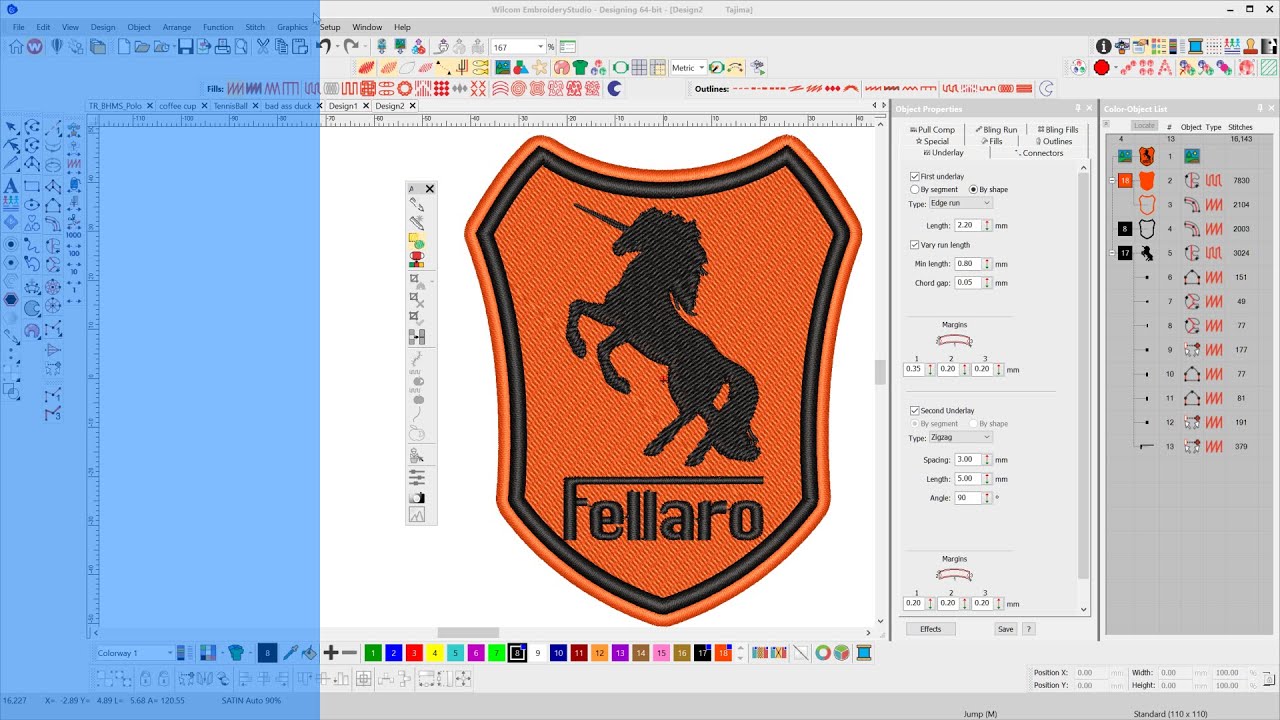The image size is (1280, 720).
Task: Open the Help menu
Action: (x=402, y=27)
